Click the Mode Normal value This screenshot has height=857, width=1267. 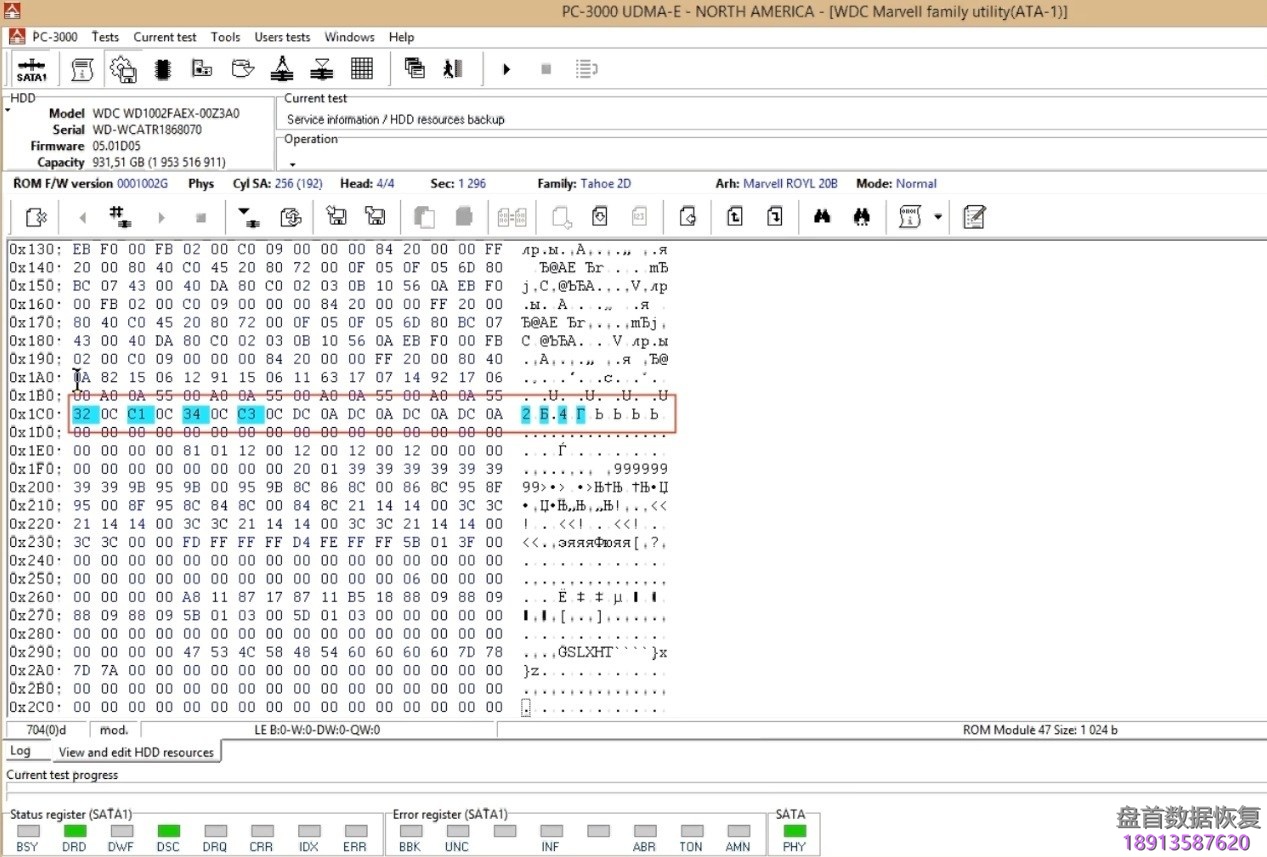tap(916, 184)
